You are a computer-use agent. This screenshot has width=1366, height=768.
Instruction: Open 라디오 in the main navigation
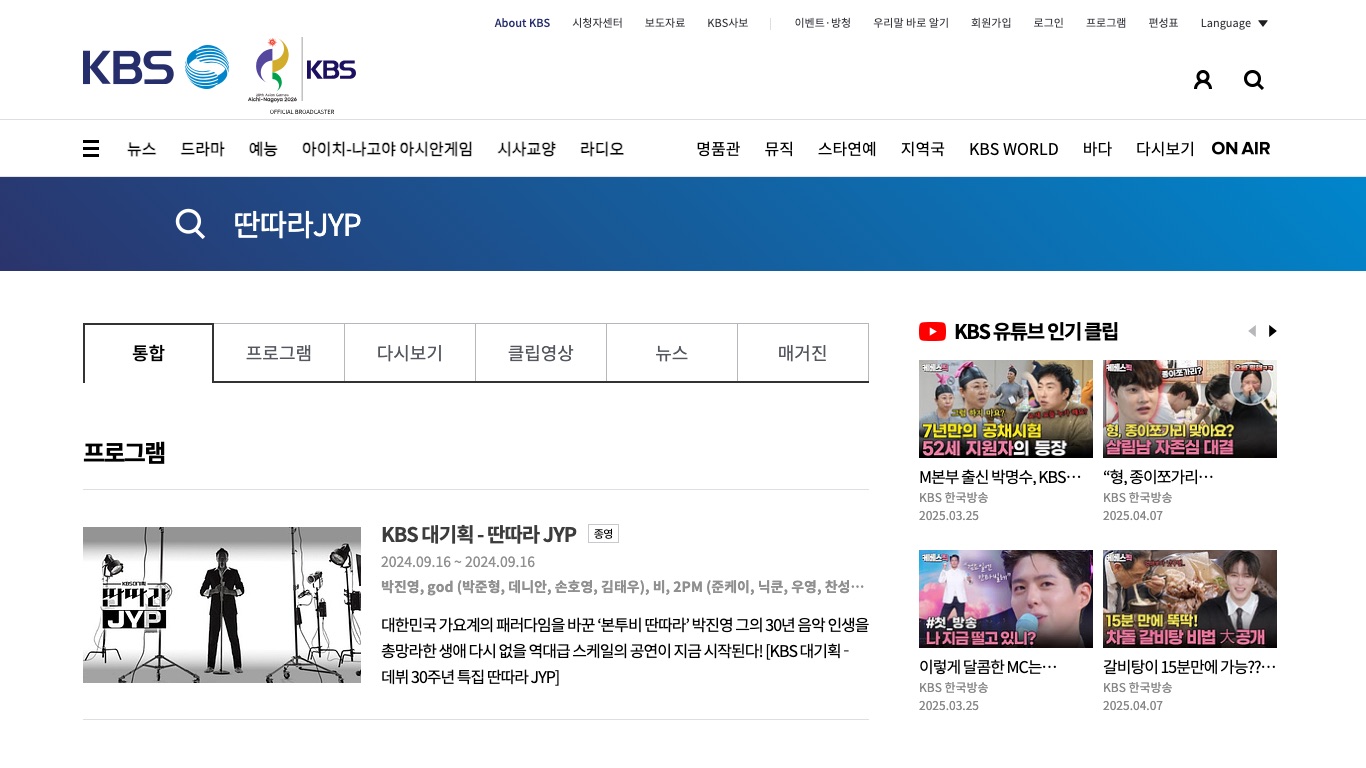pos(602,149)
